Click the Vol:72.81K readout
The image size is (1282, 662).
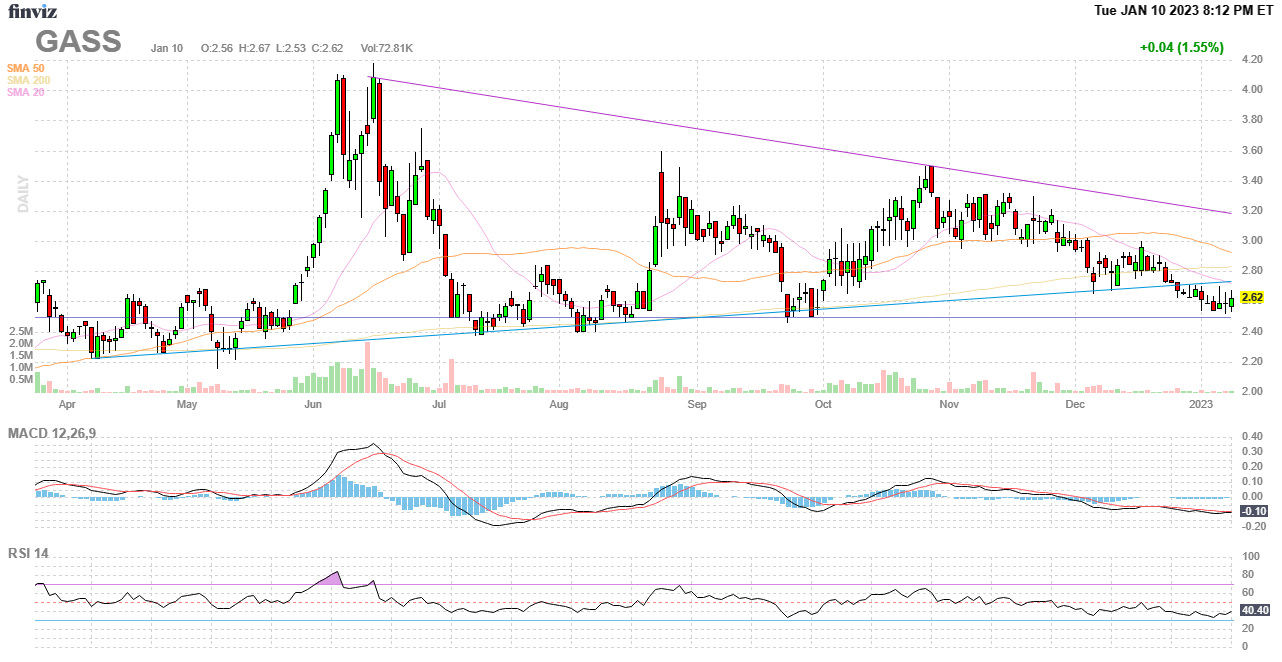point(386,48)
